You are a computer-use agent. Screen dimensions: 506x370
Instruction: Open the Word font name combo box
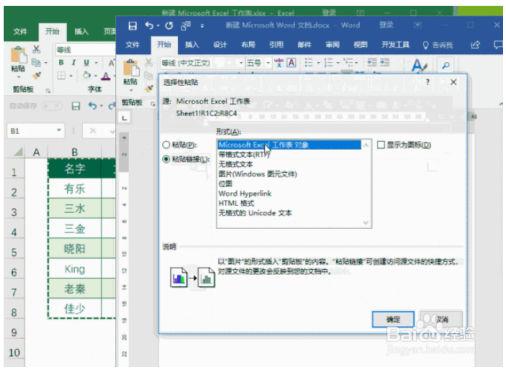(202, 63)
